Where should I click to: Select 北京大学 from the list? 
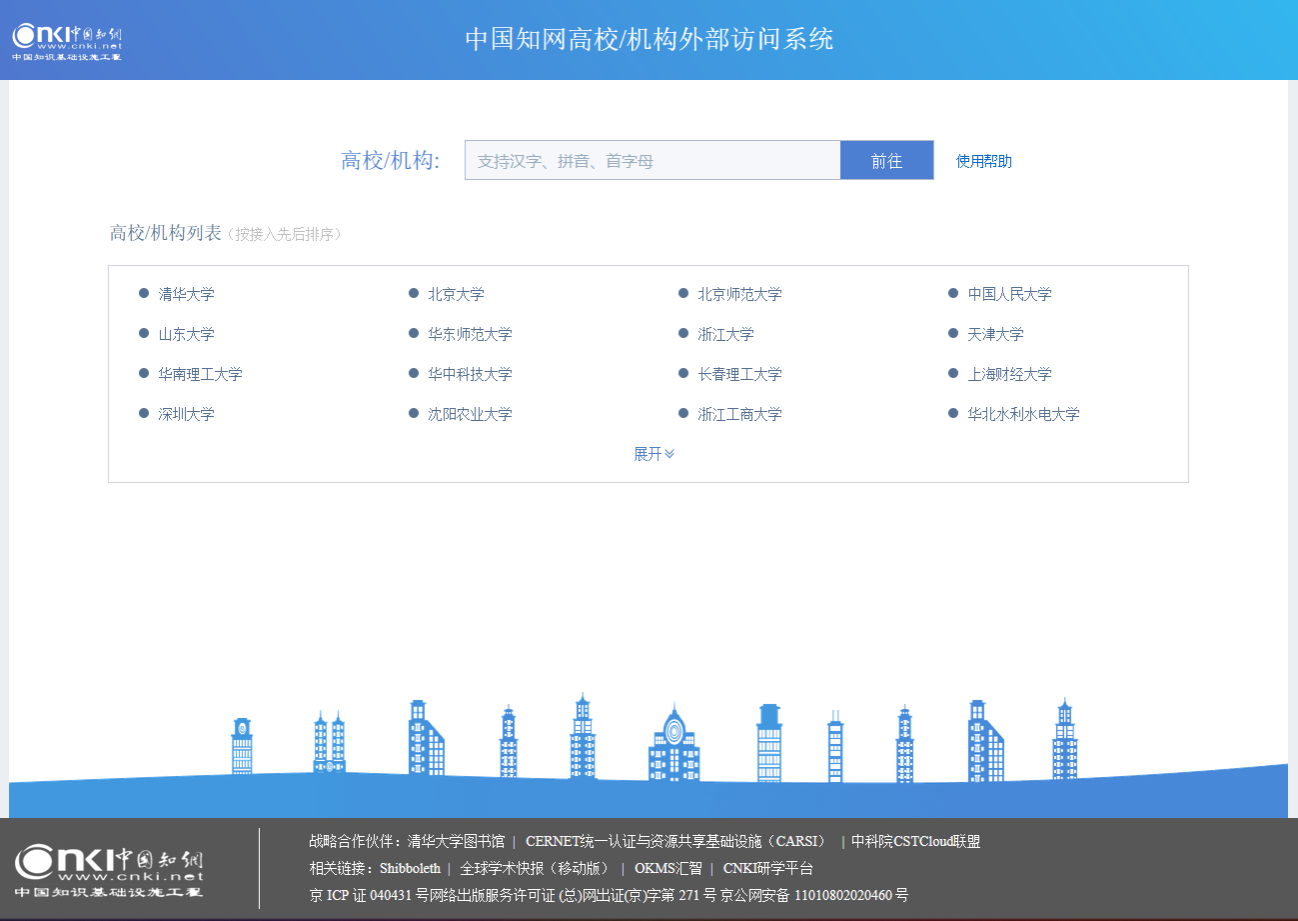(456, 294)
